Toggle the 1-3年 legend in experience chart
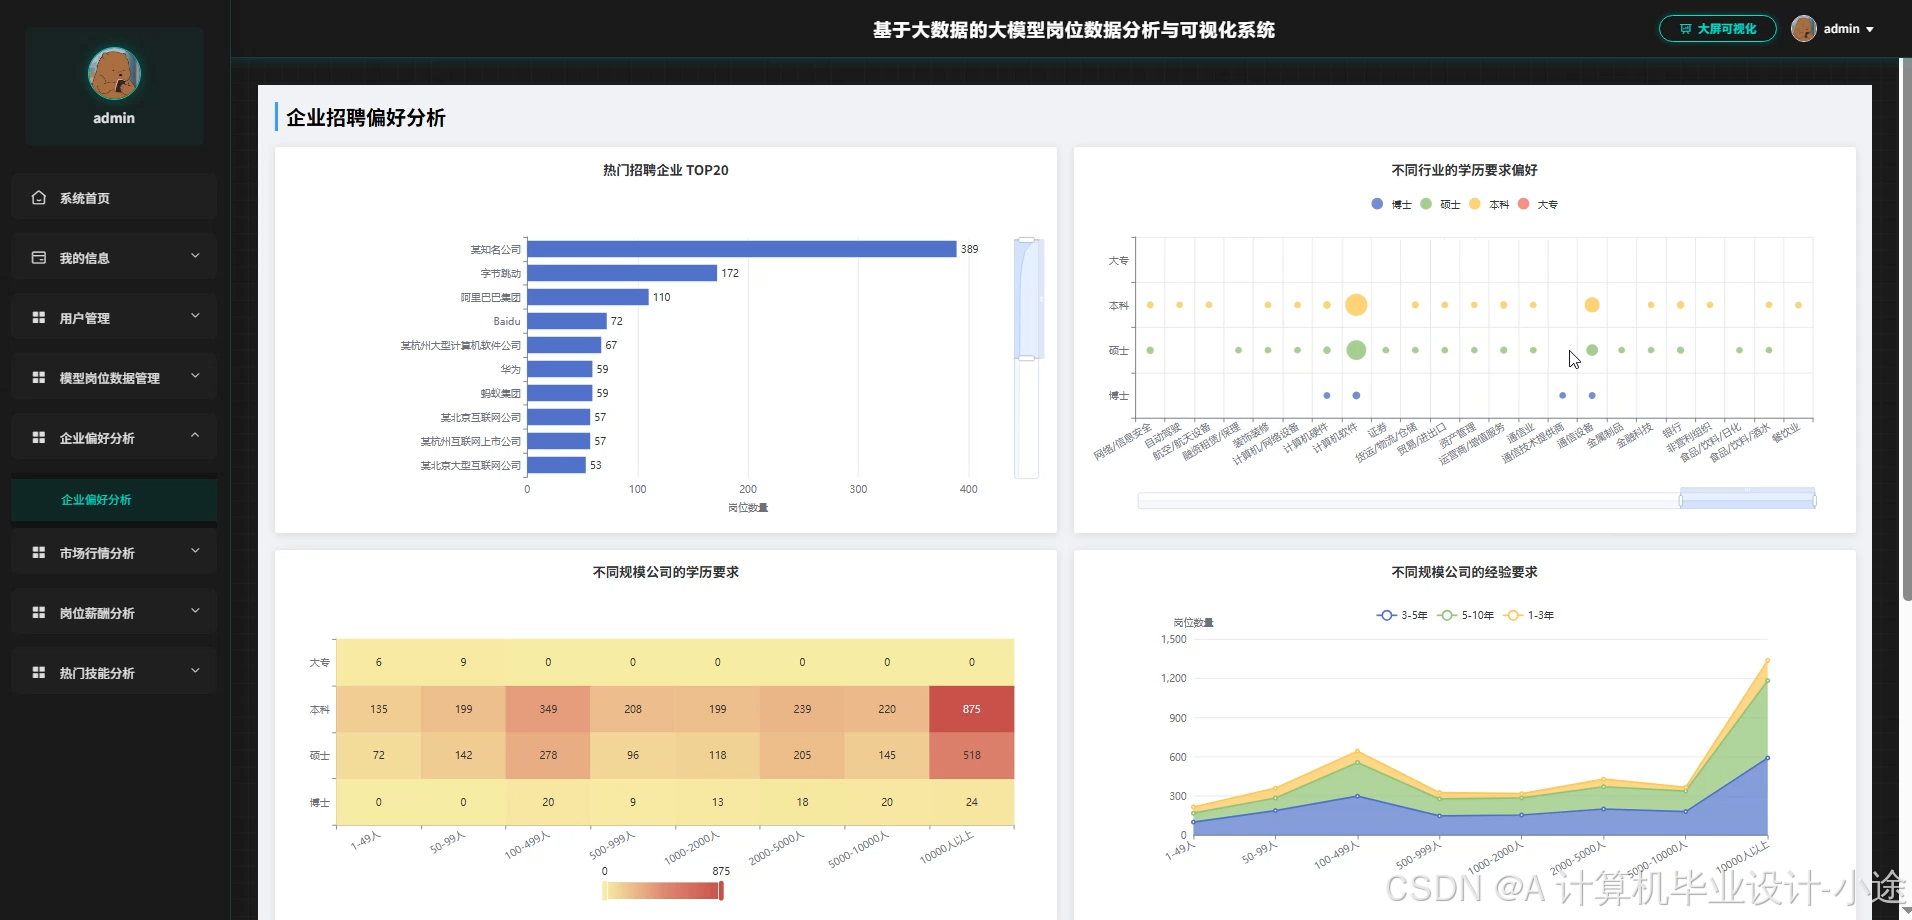1912x920 pixels. 1529,615
